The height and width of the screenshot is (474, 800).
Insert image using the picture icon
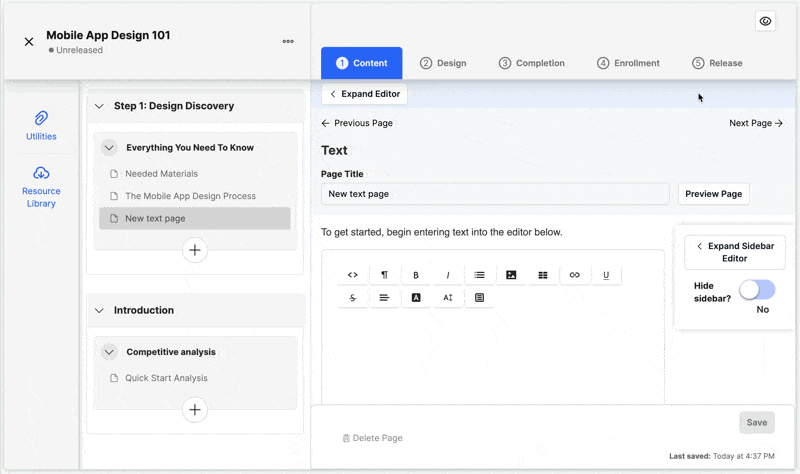coord(511,275)
